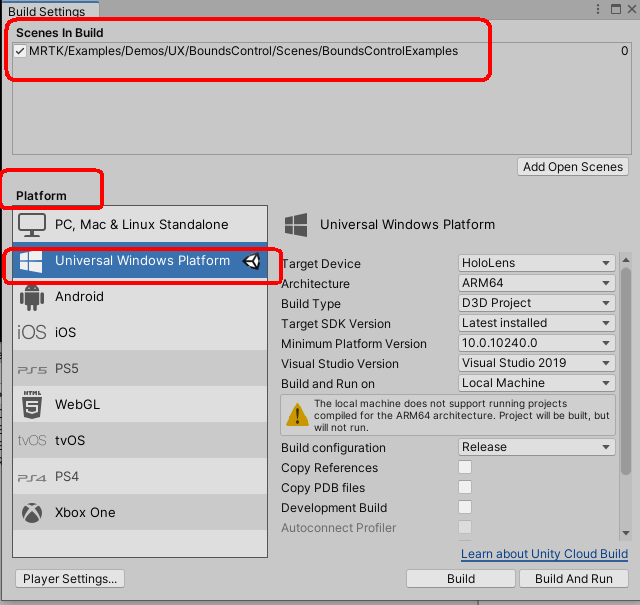Tick the Development Build checkbox
Screen dimensions: 640x605
click(465, 507)
